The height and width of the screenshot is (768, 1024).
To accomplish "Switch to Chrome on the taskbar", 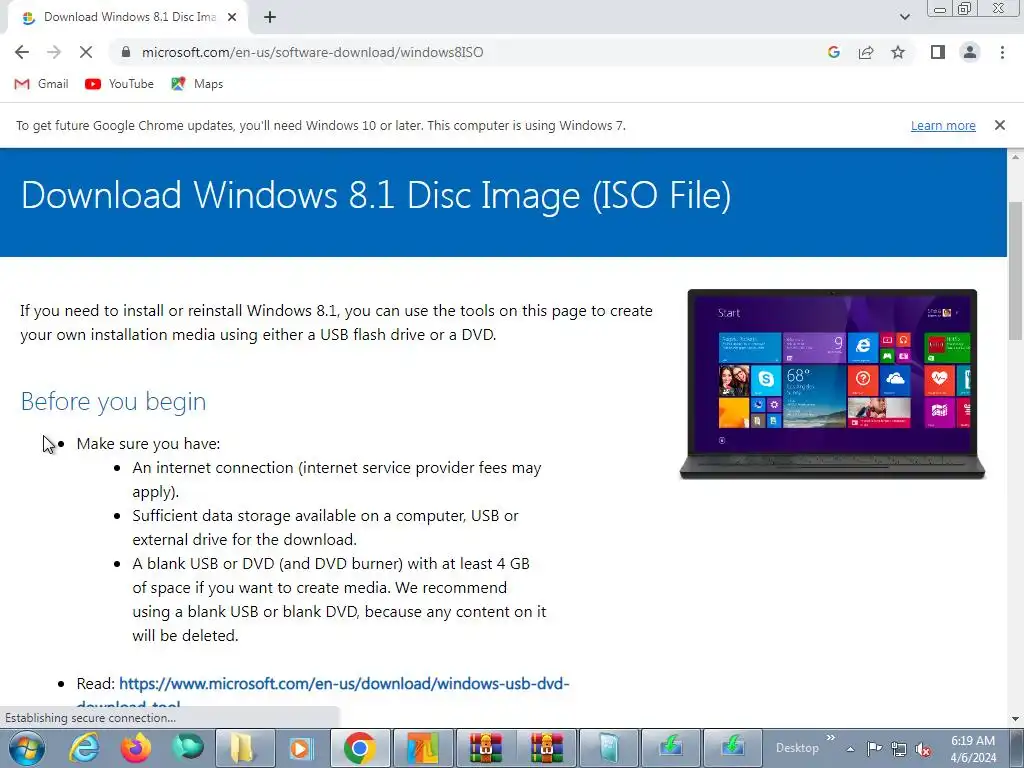I will click(360, 748).
